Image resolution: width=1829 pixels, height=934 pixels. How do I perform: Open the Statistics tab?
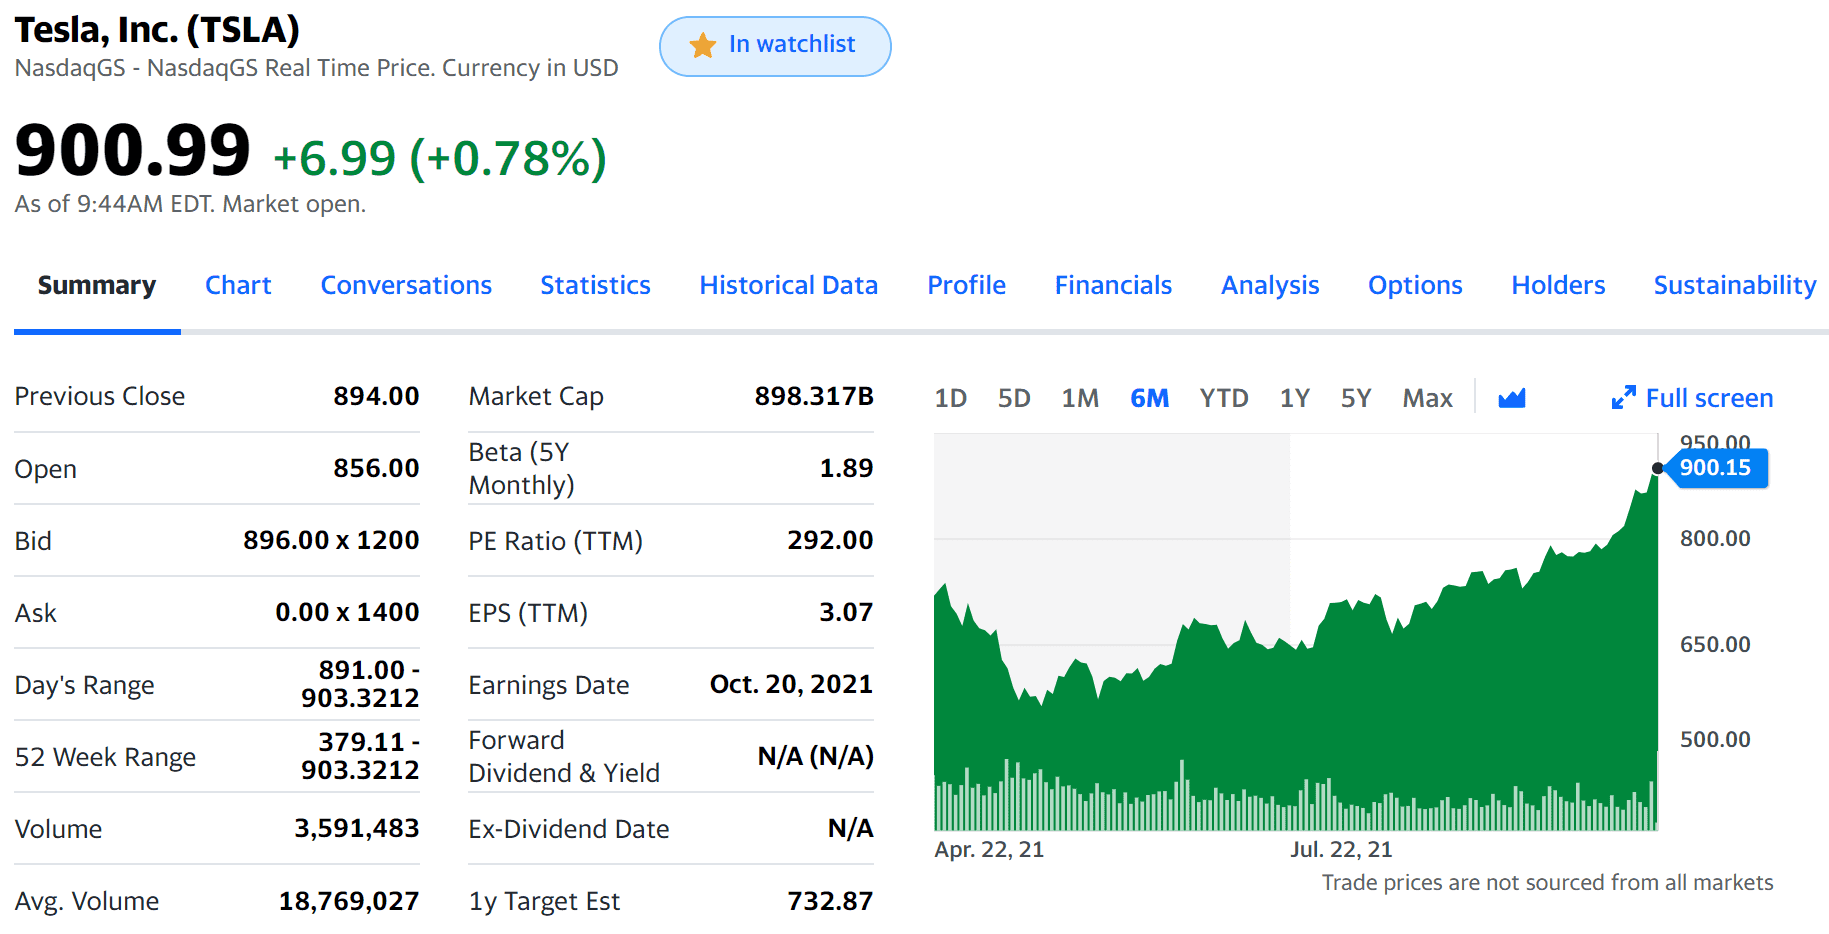(x=595, y=285)
